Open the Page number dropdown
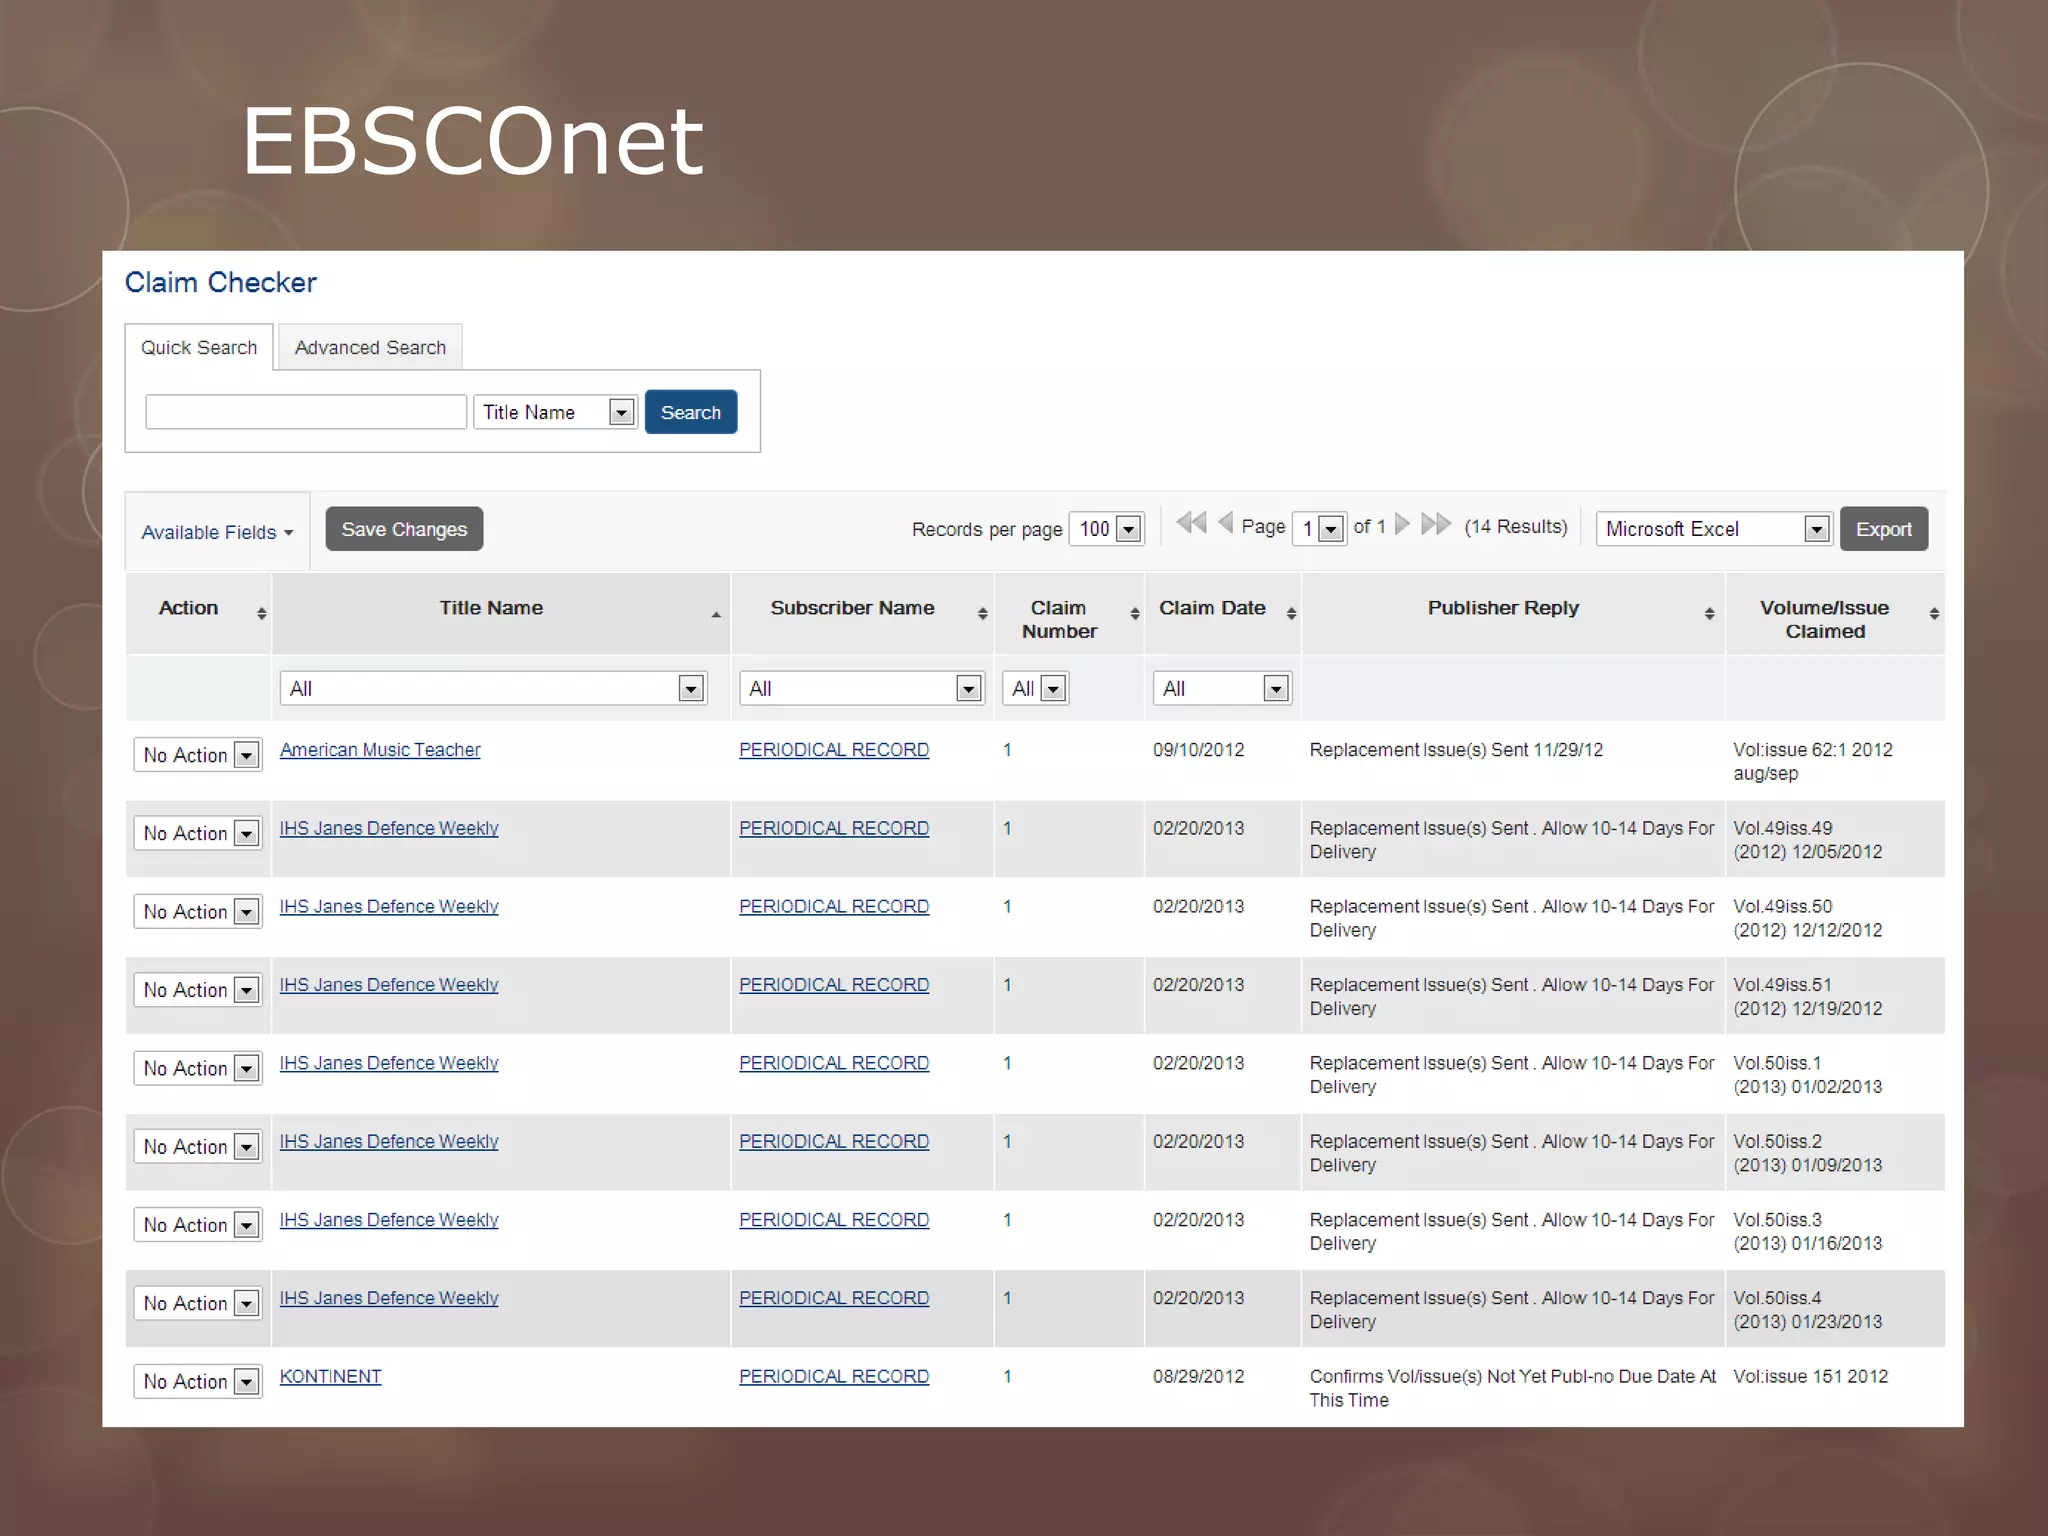Viewport: 2048px width, 1536px height. click(x=1319, y=528)
